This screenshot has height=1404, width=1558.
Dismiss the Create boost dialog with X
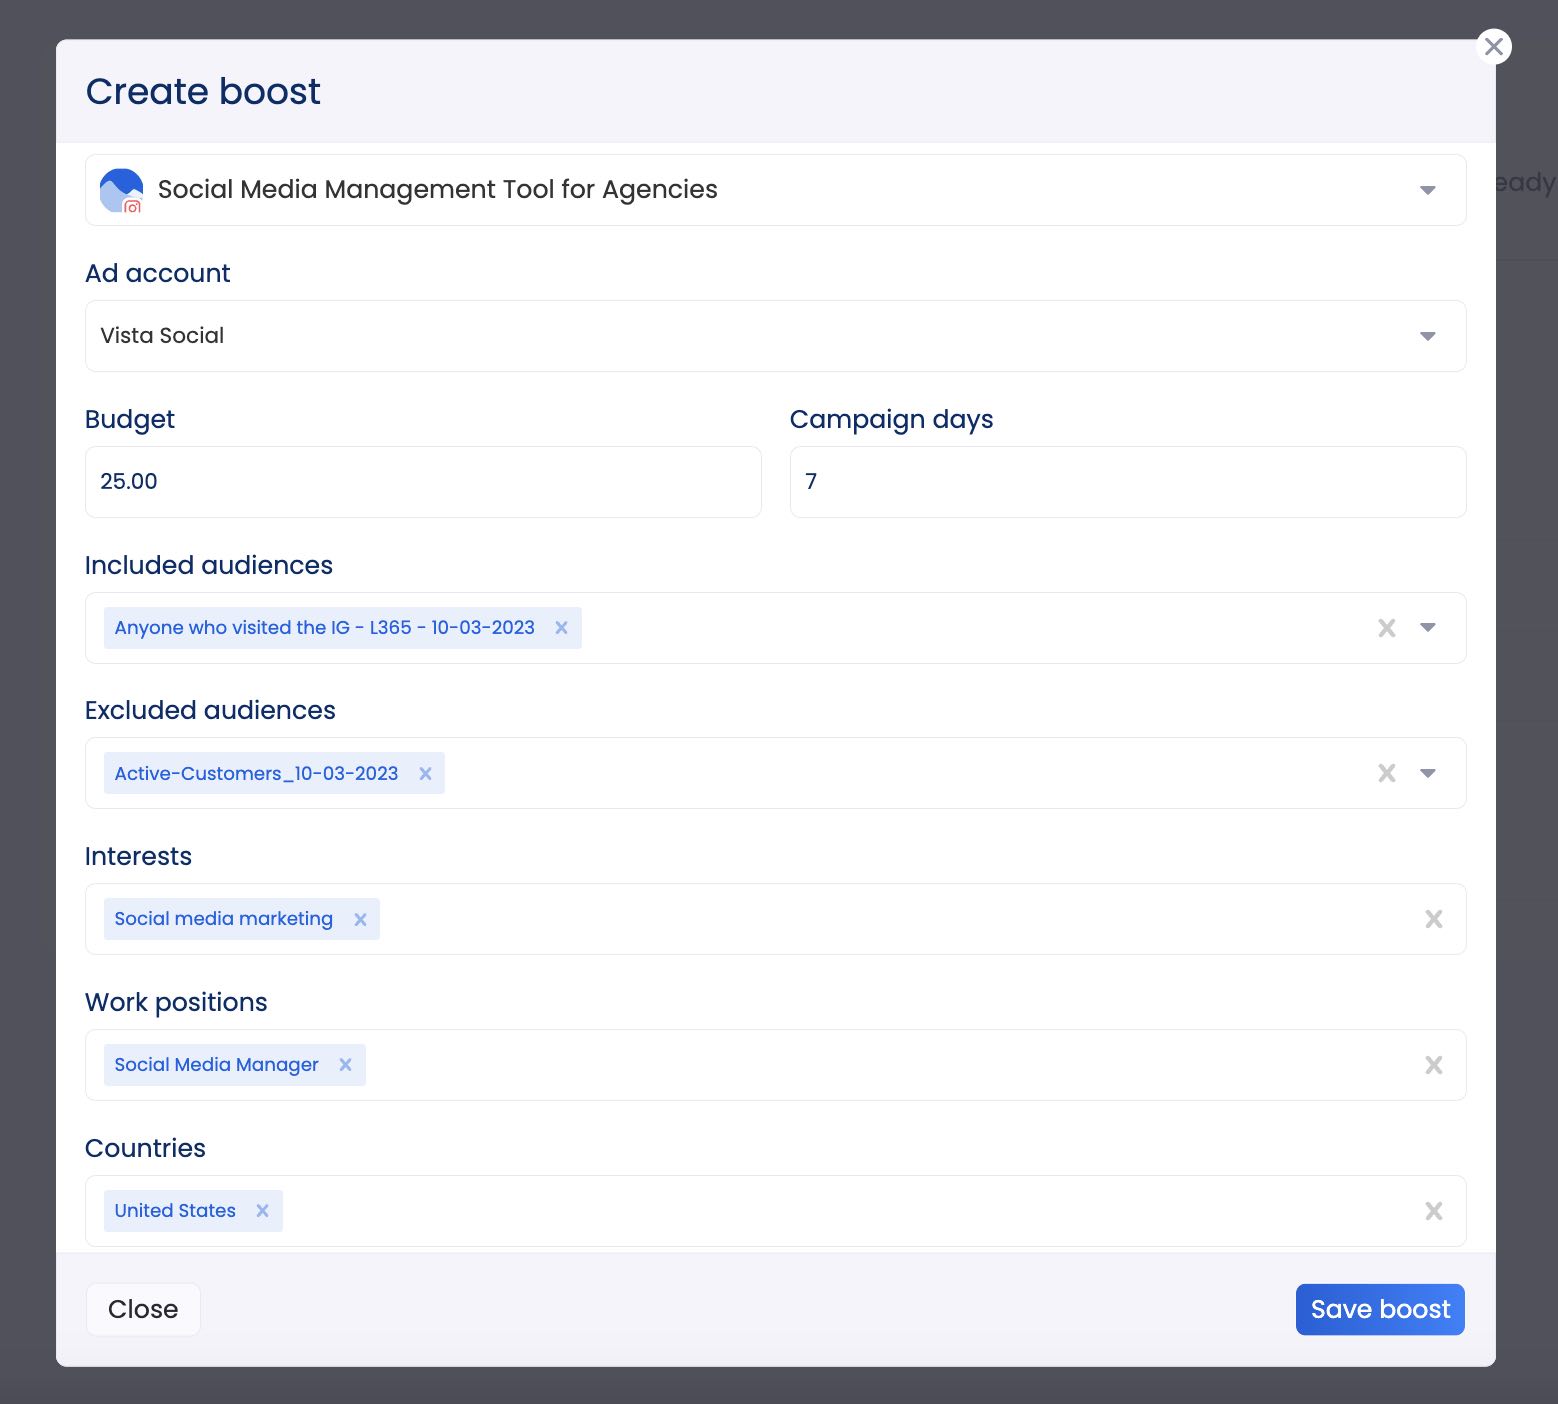click(x=1493, y=47)
